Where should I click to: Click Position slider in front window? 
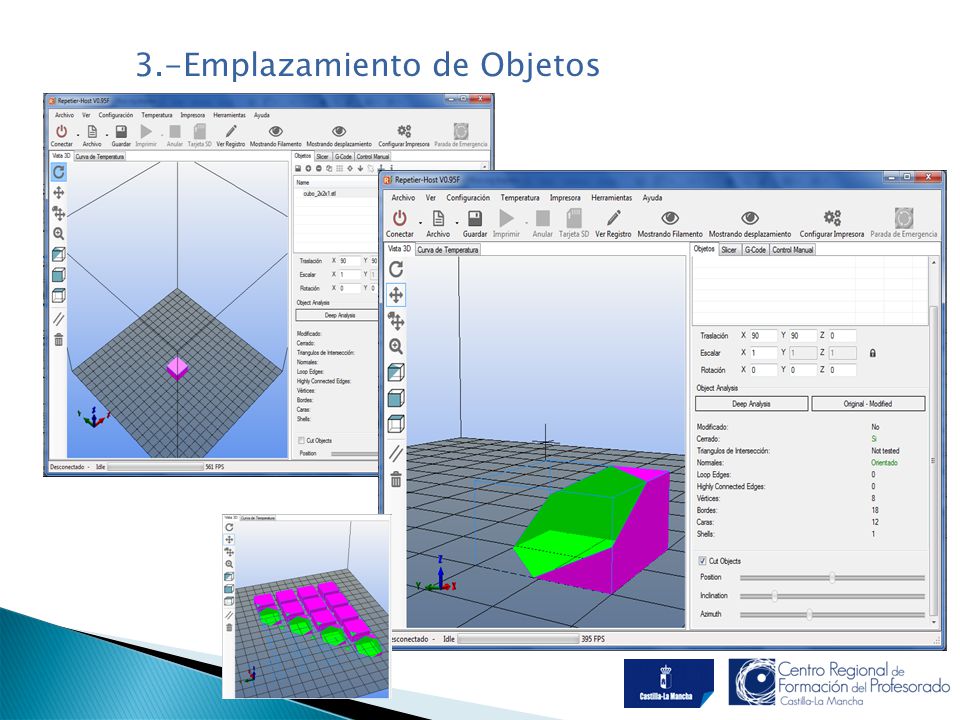pos(832,577)
